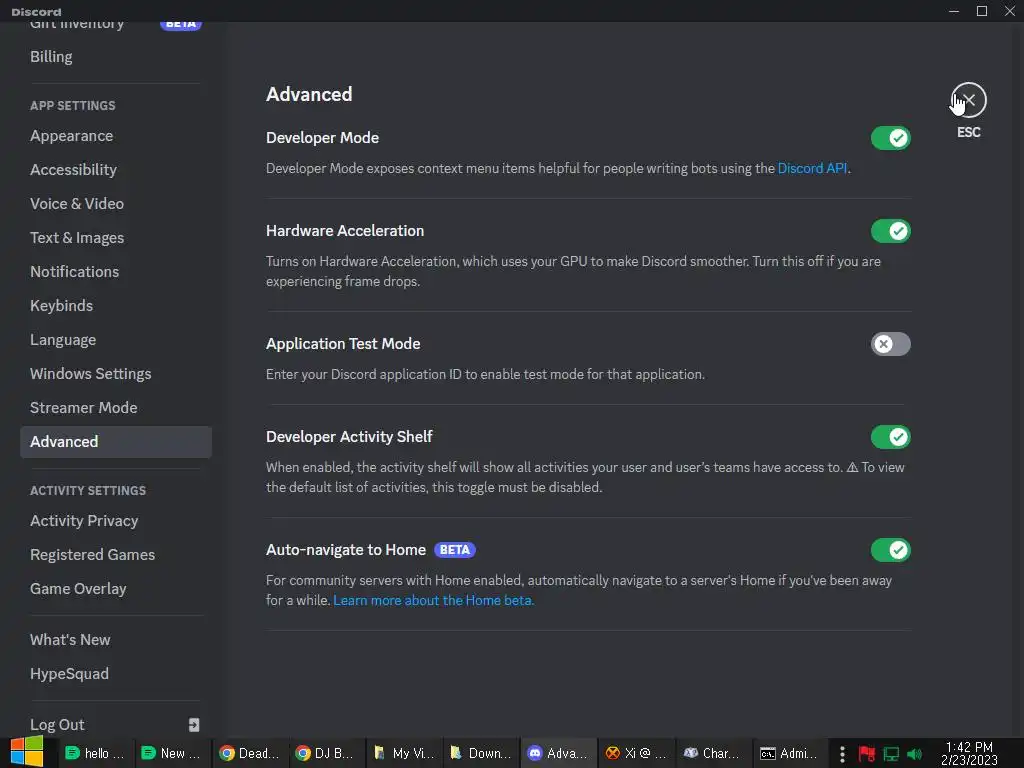Switch to 'hello' taskbar window
Image resolution: width=1024 pixels, height=768 pixels.
tap(96, 753)
